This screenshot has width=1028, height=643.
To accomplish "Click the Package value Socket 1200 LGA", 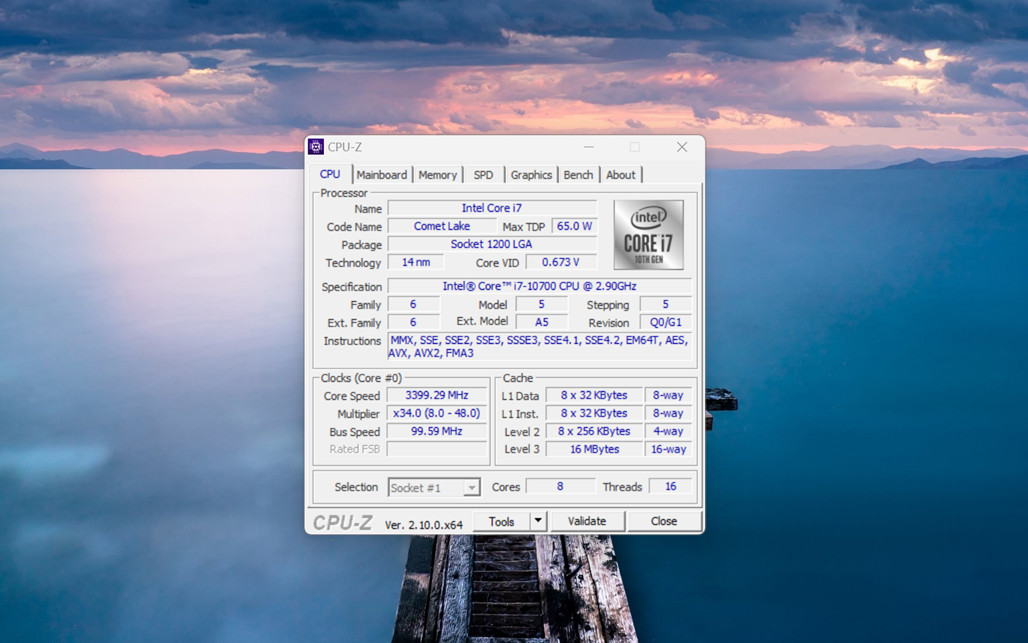I will 492,244.
